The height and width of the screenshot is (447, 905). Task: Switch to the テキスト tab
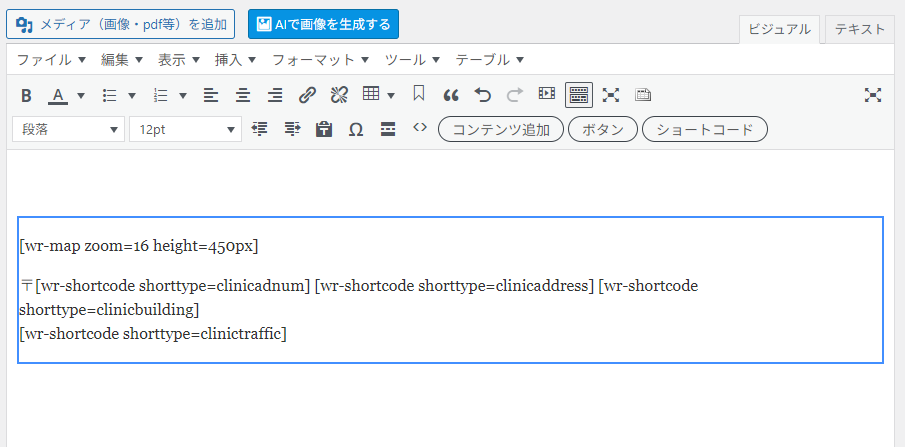(859, 29)
